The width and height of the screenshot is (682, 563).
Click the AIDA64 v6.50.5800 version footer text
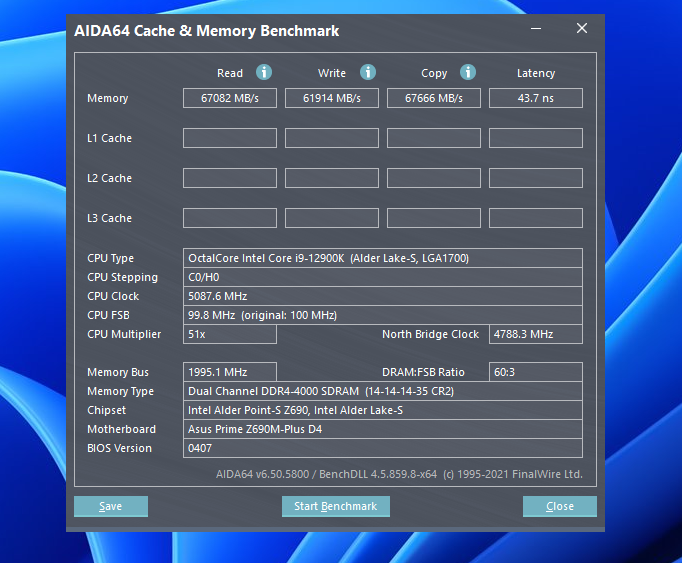point(399,474)
